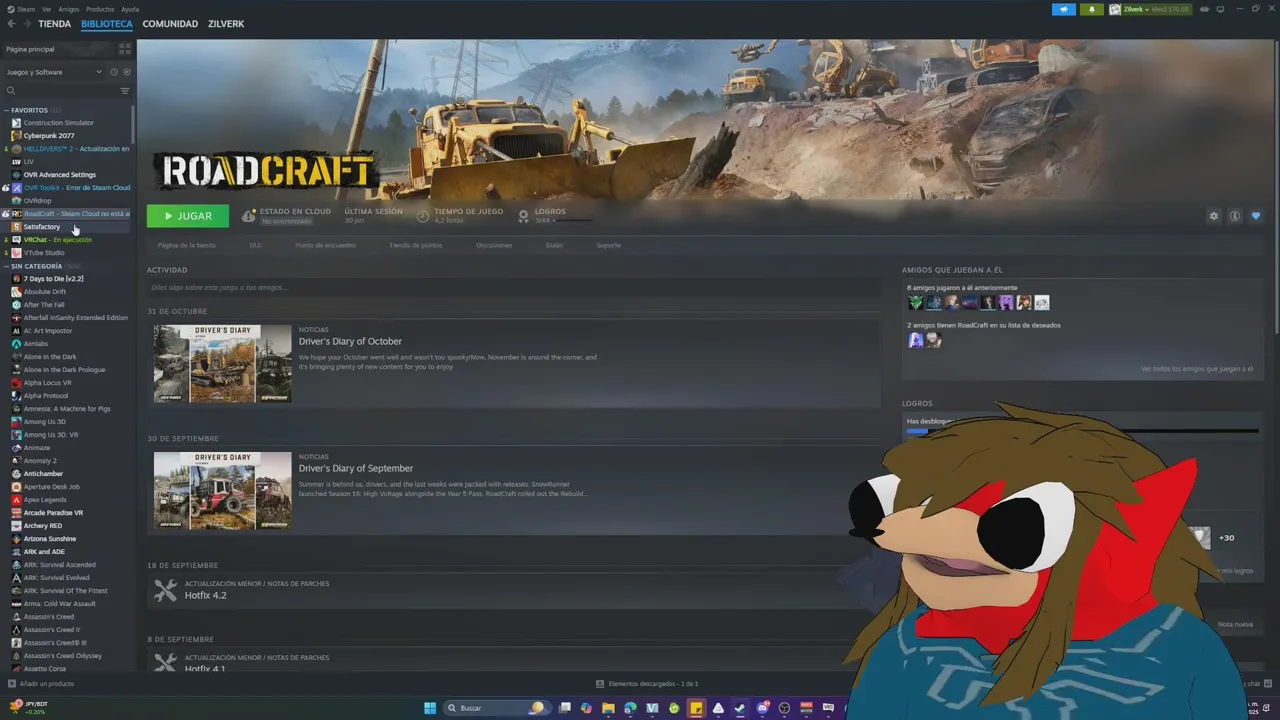Image resolution: width=1280 pixels, height=720 pixels.
Task: Go back with the left navigation arrow
Action: tap(11, 24)
